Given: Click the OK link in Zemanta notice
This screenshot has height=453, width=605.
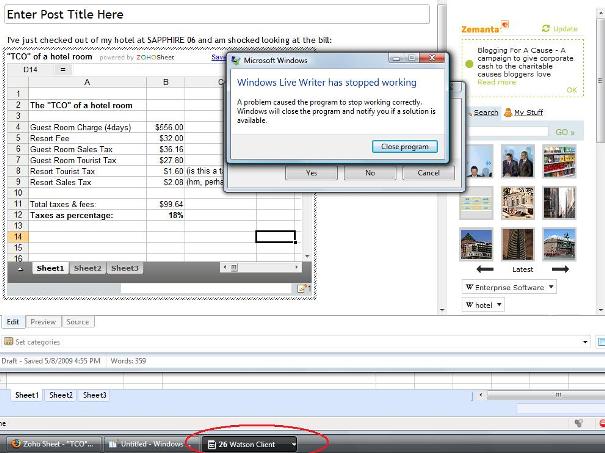Looking at the screenshot, I should pos(571,90).
